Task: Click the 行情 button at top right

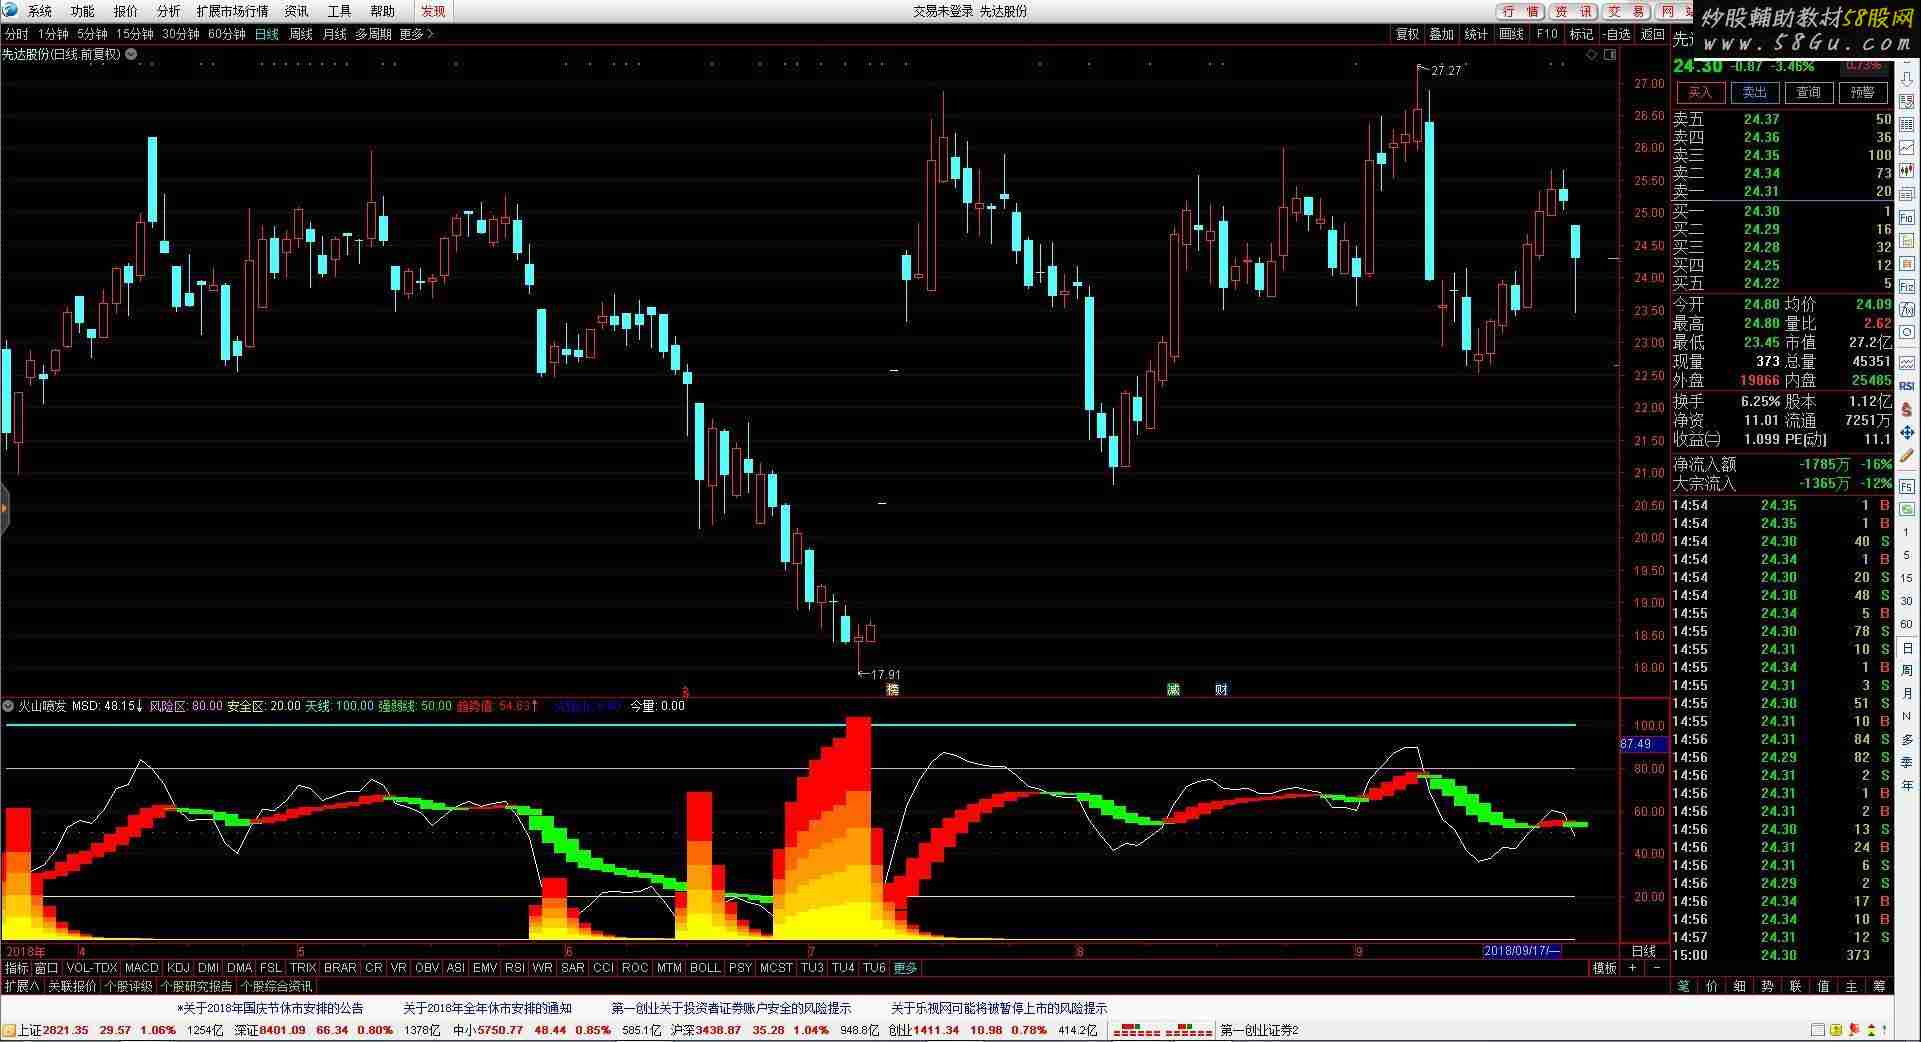Action: click(x=1520, y=11)
